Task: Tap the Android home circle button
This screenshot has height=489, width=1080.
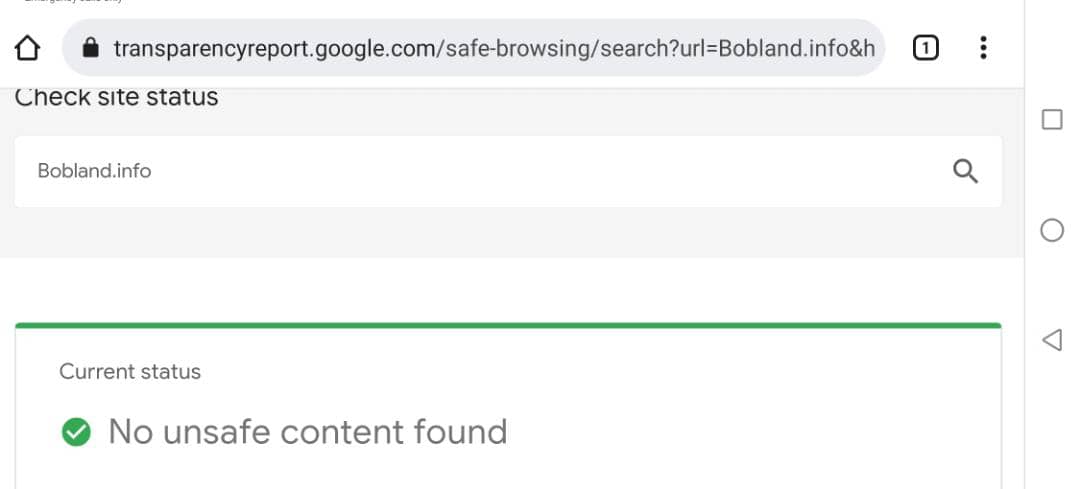Action: (1052, 230)
